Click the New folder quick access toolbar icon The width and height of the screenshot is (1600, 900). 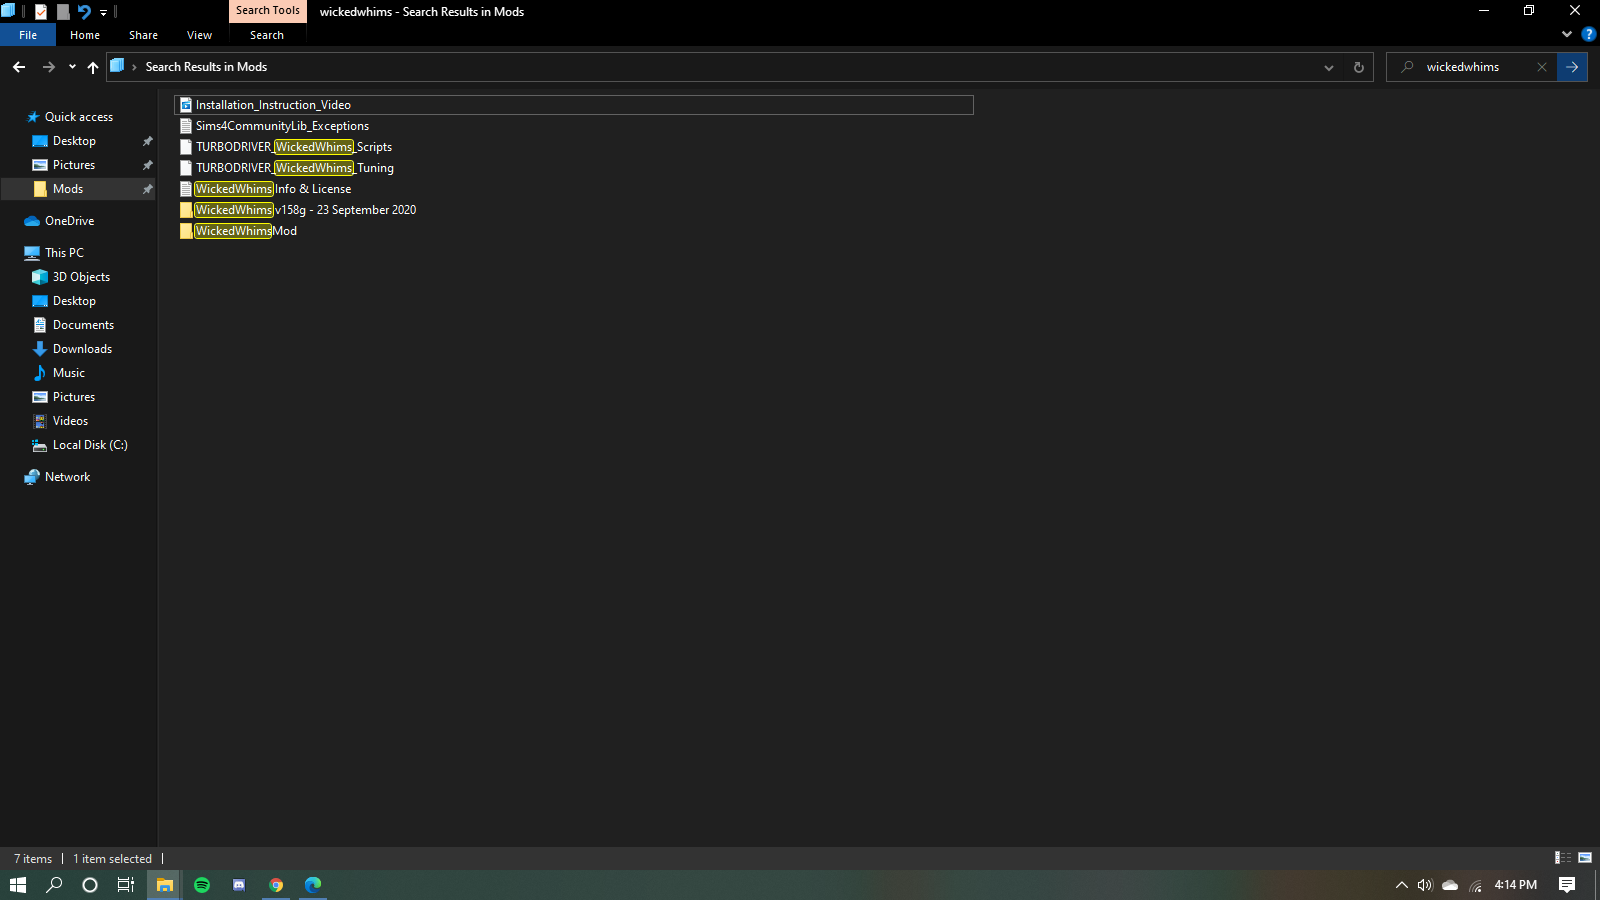63,11
